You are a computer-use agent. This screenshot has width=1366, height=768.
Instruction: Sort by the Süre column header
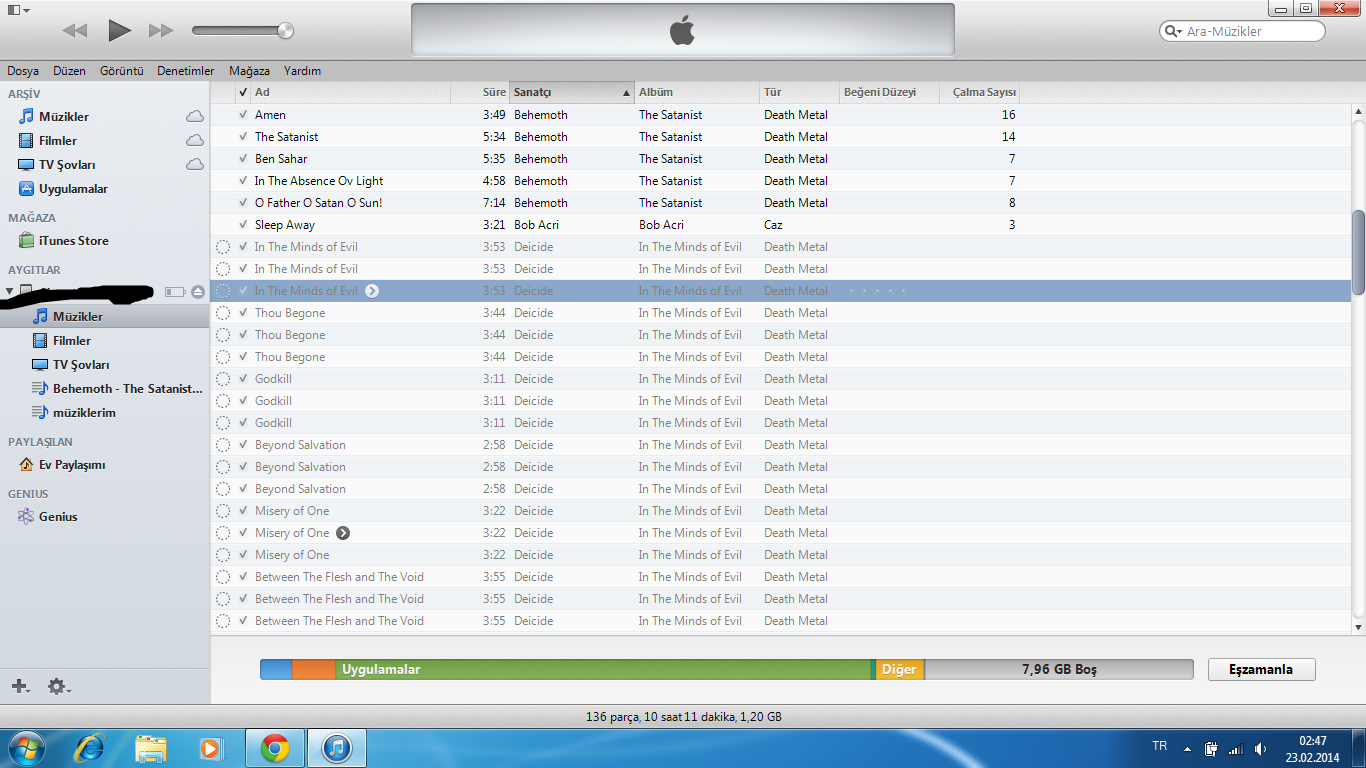click(480, 92)
